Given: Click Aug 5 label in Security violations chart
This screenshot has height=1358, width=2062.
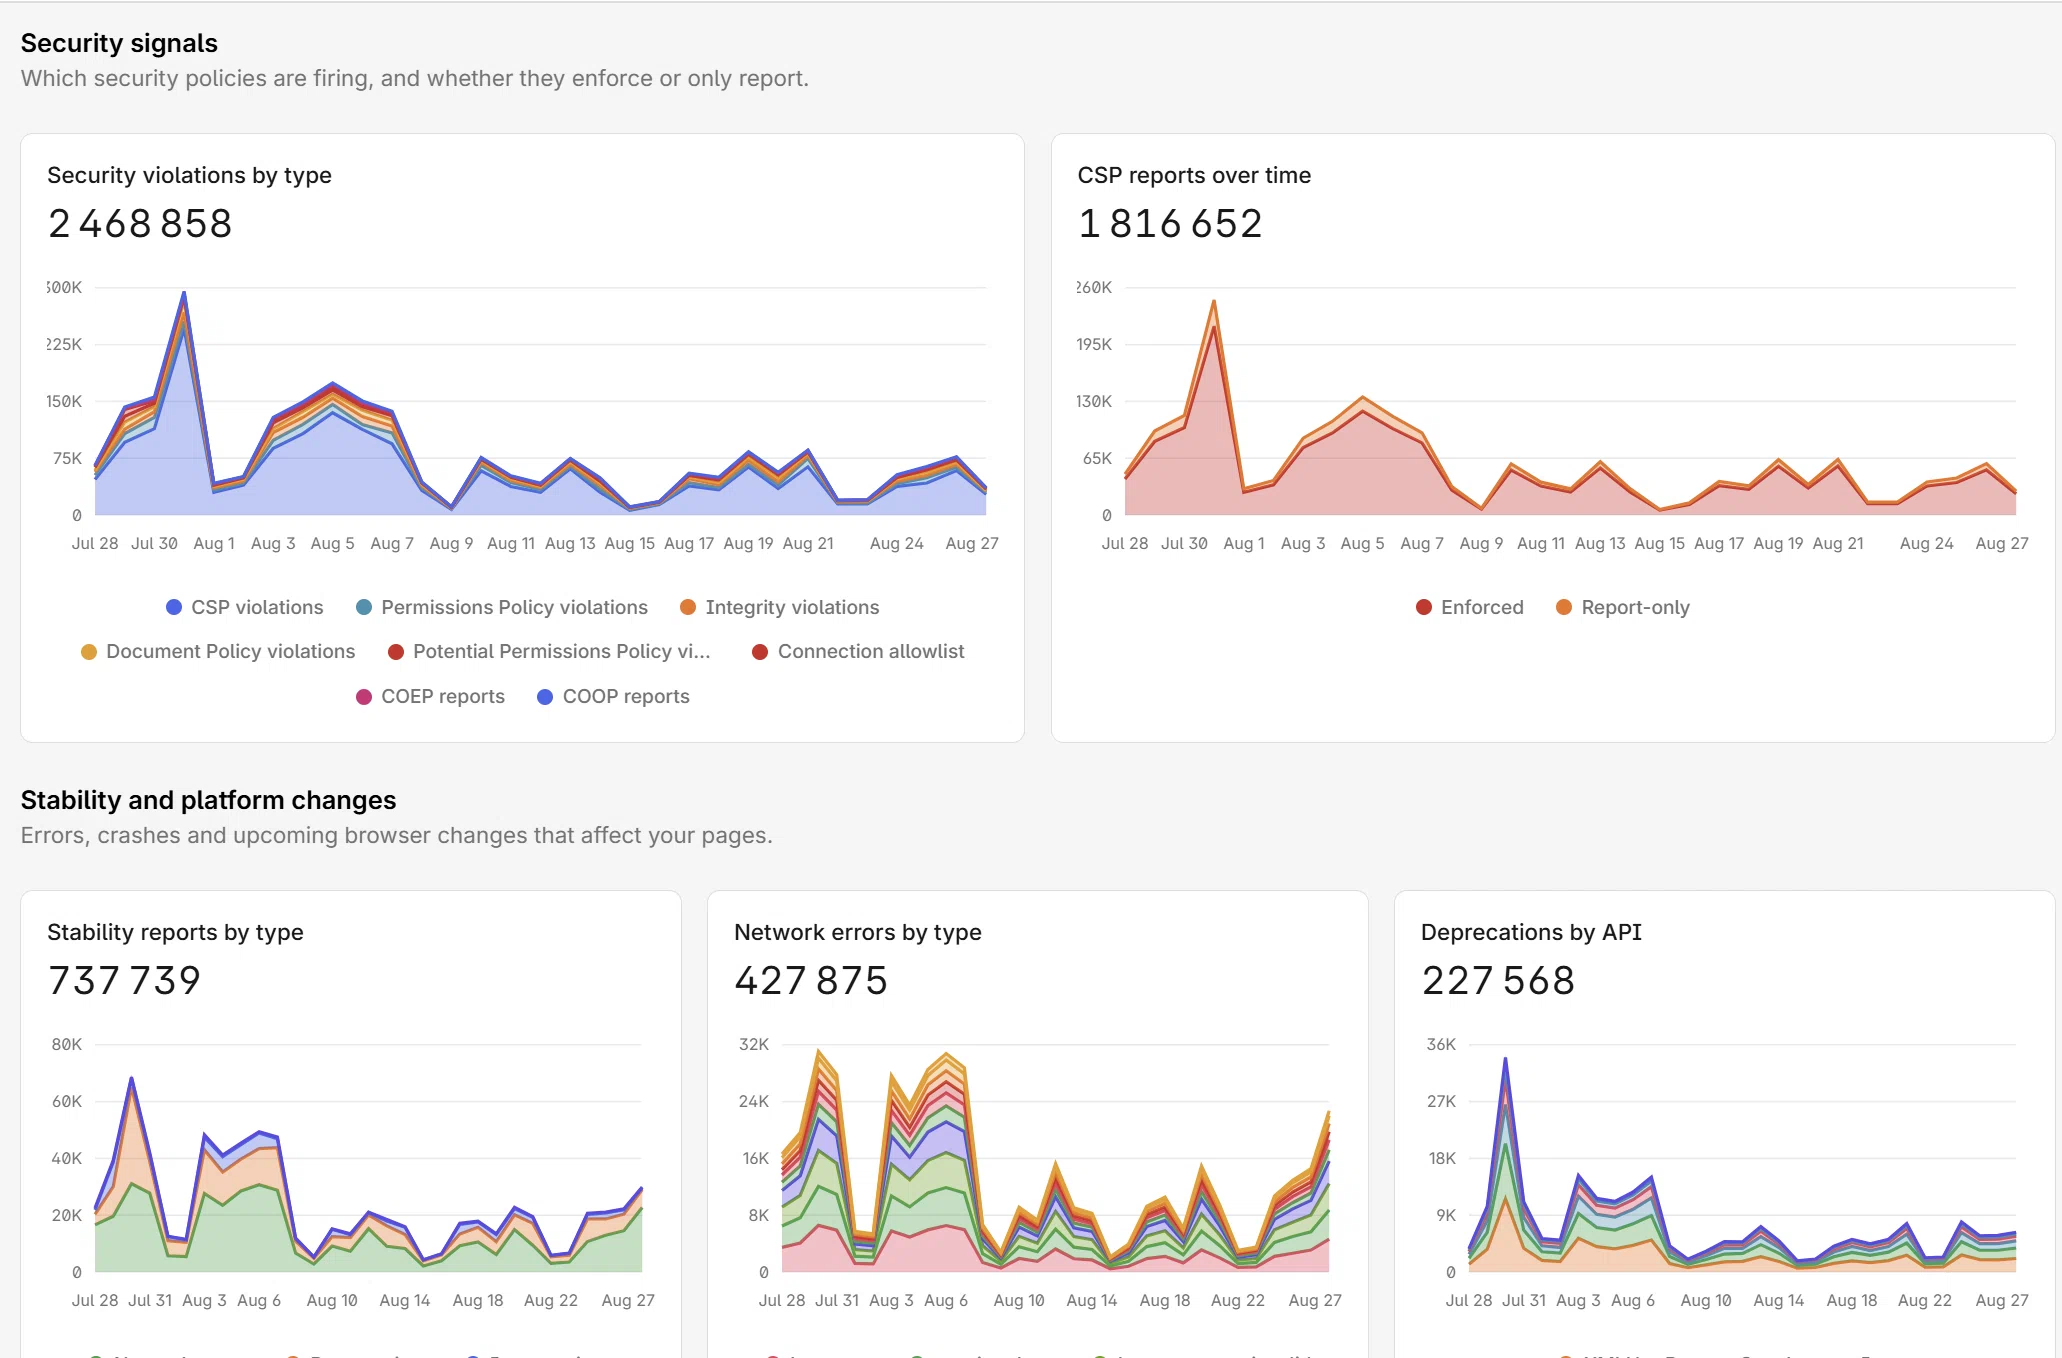Looking at the screenshot, I should pos(332,543).
